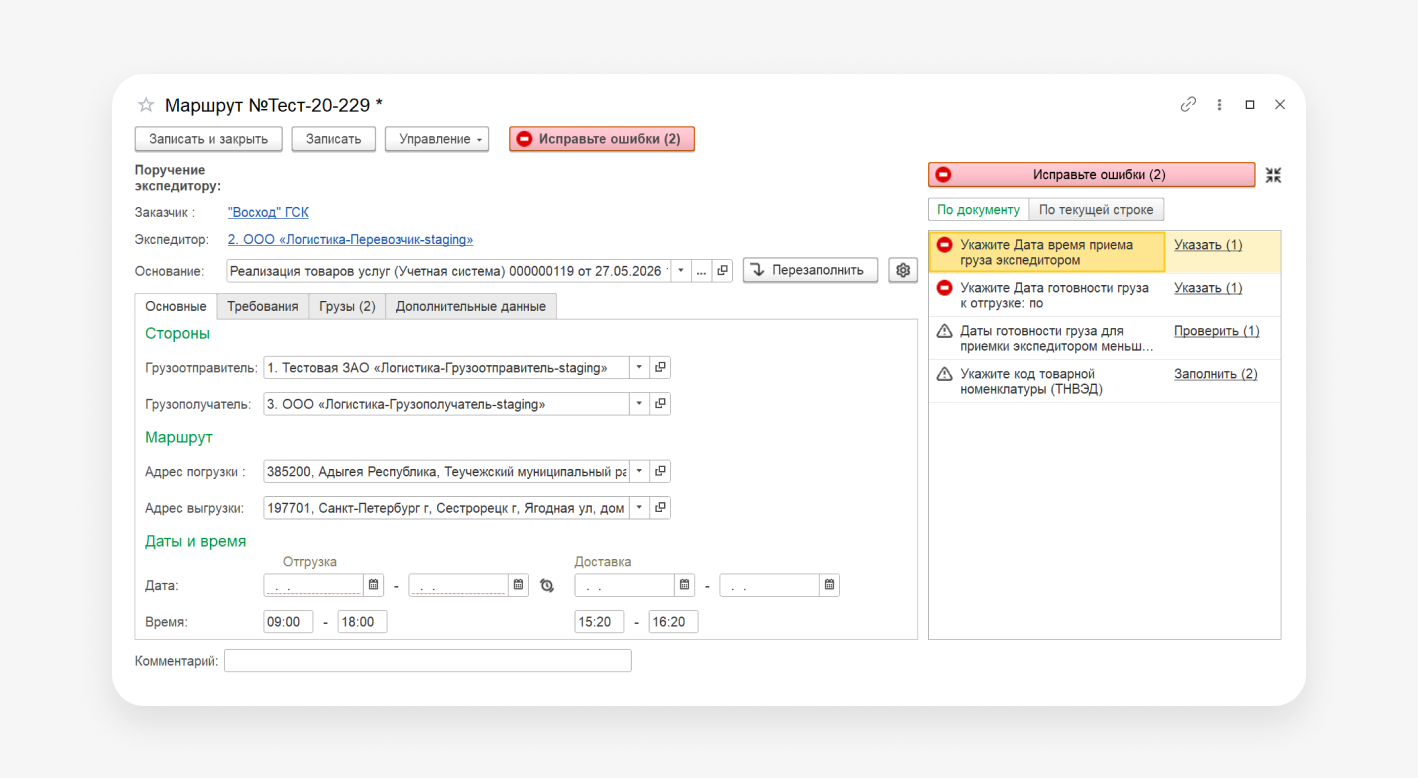
Task: Expand the Грузоотправитель dropdown list
Action: (x=639, y=368)
